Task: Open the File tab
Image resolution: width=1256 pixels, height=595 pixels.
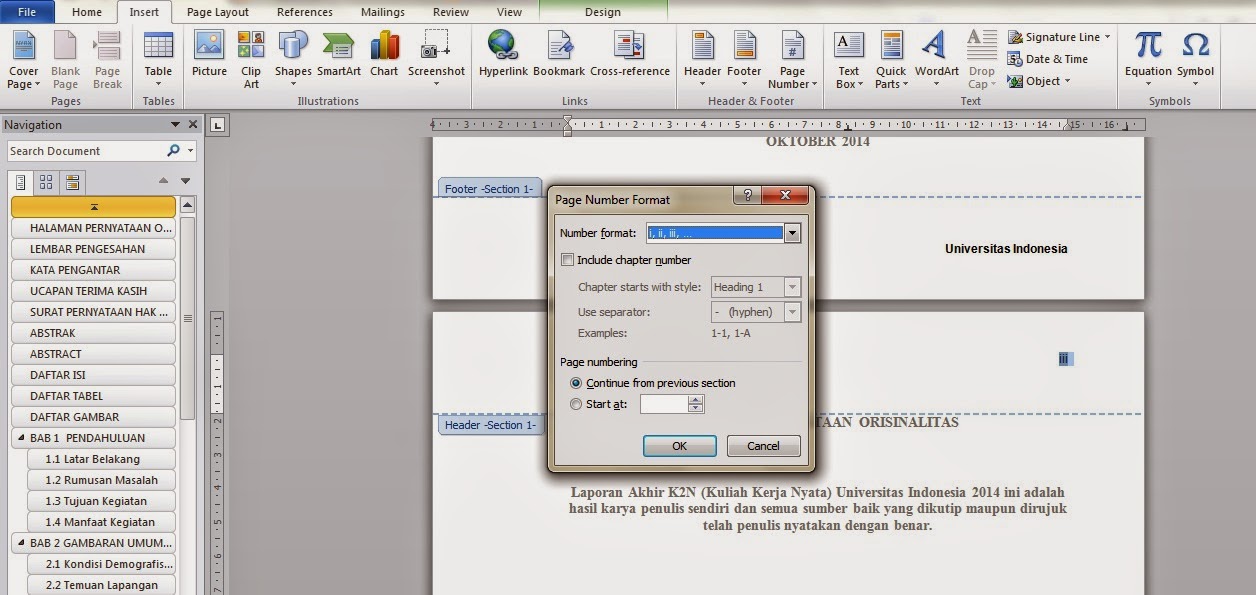Action: [28, 12]
